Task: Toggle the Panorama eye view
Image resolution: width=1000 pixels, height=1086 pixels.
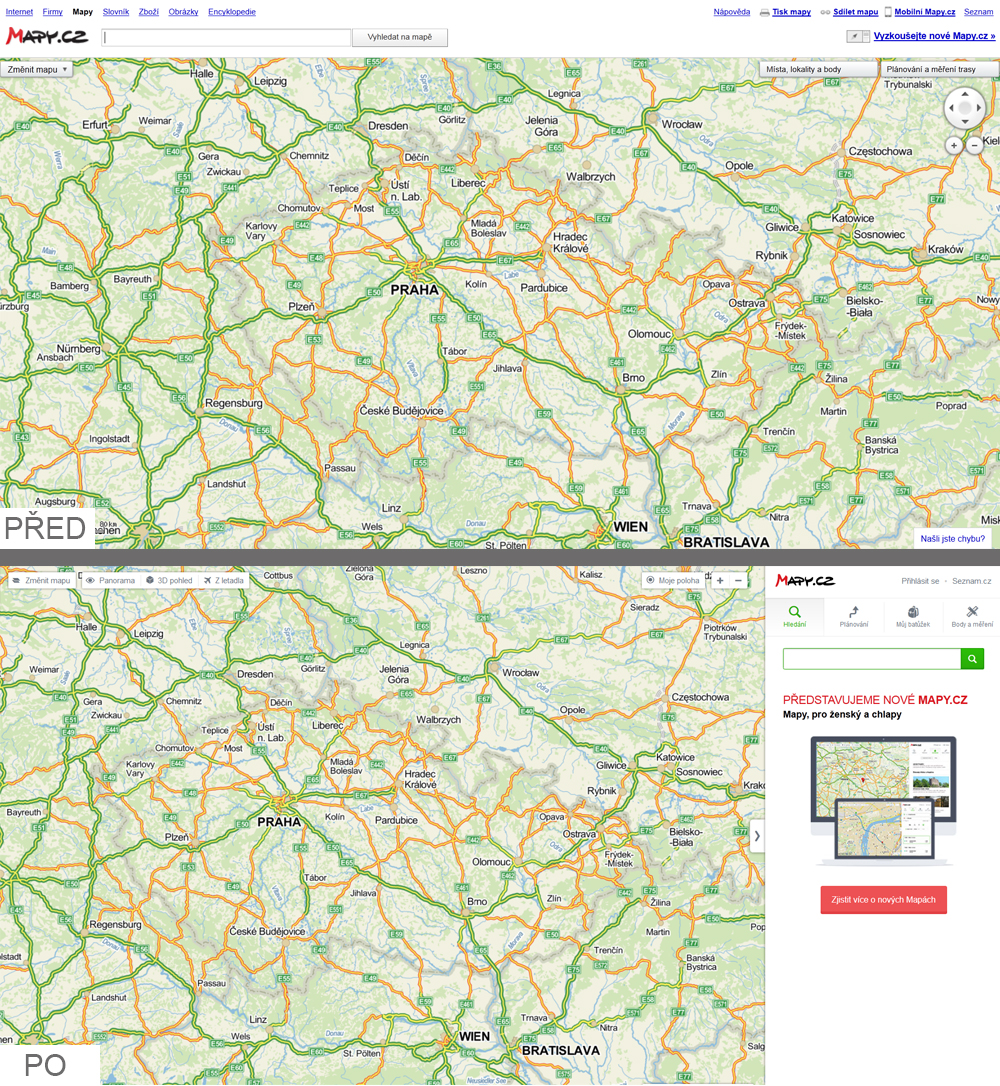Action: [110, 580]
